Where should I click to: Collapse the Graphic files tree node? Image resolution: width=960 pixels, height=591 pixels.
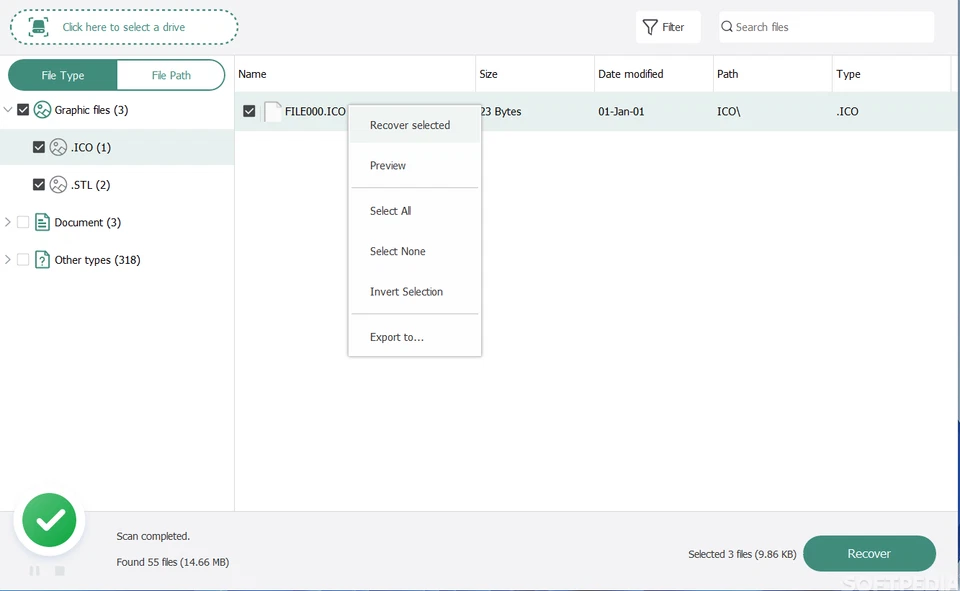coord(8,110)
